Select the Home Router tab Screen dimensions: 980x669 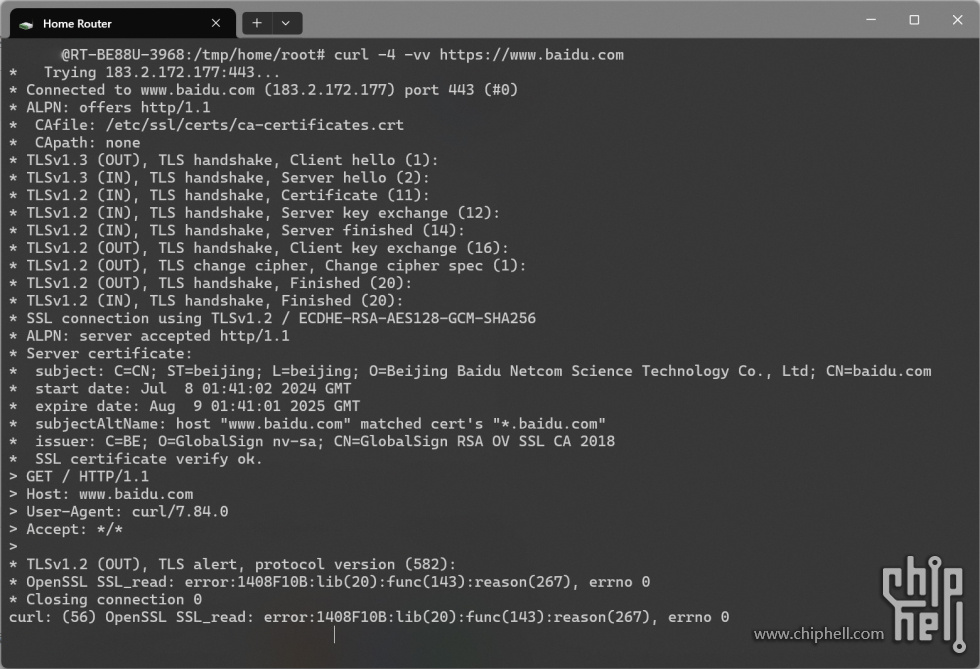pos(122,23)
